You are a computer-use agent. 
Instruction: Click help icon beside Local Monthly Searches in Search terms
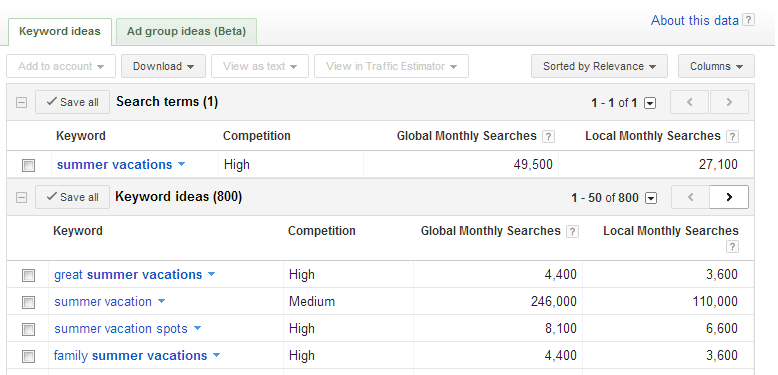(x=732, y=136)
